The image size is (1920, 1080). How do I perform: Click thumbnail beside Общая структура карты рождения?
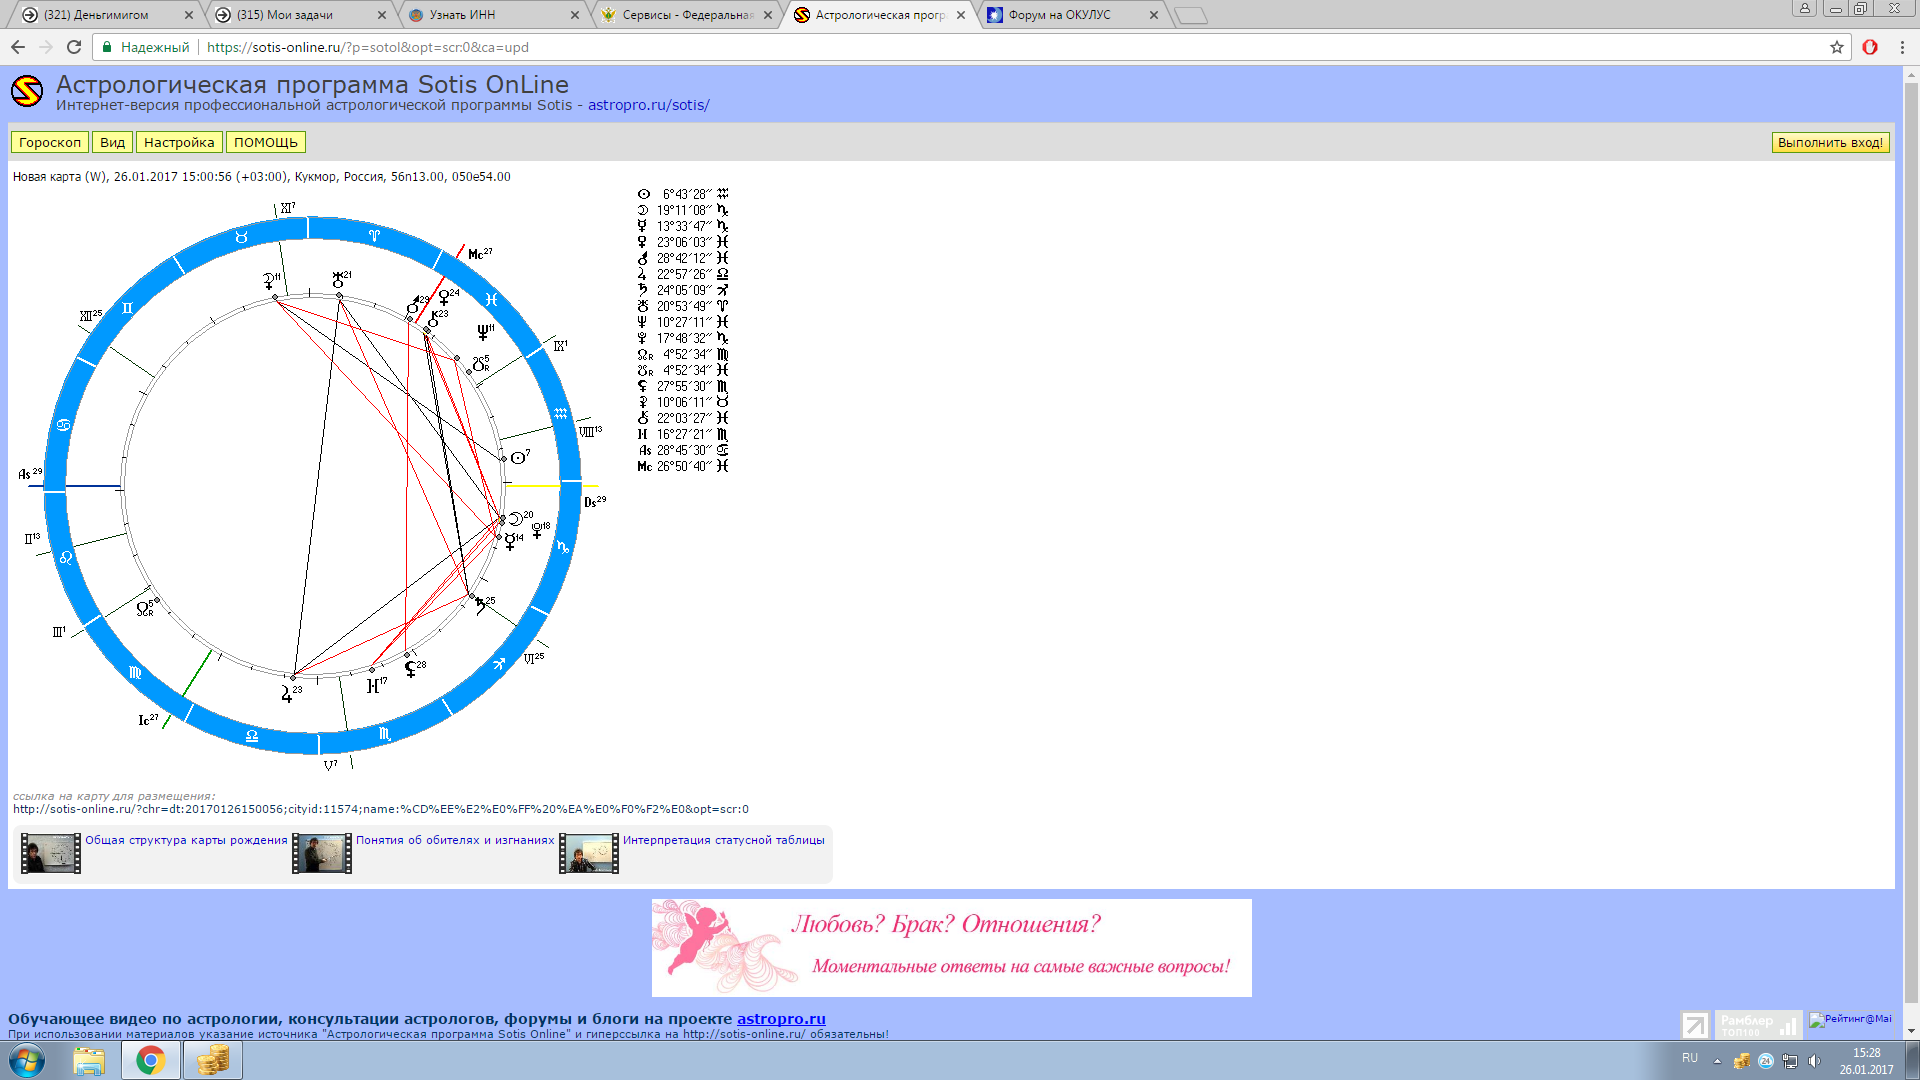point(51,854)
